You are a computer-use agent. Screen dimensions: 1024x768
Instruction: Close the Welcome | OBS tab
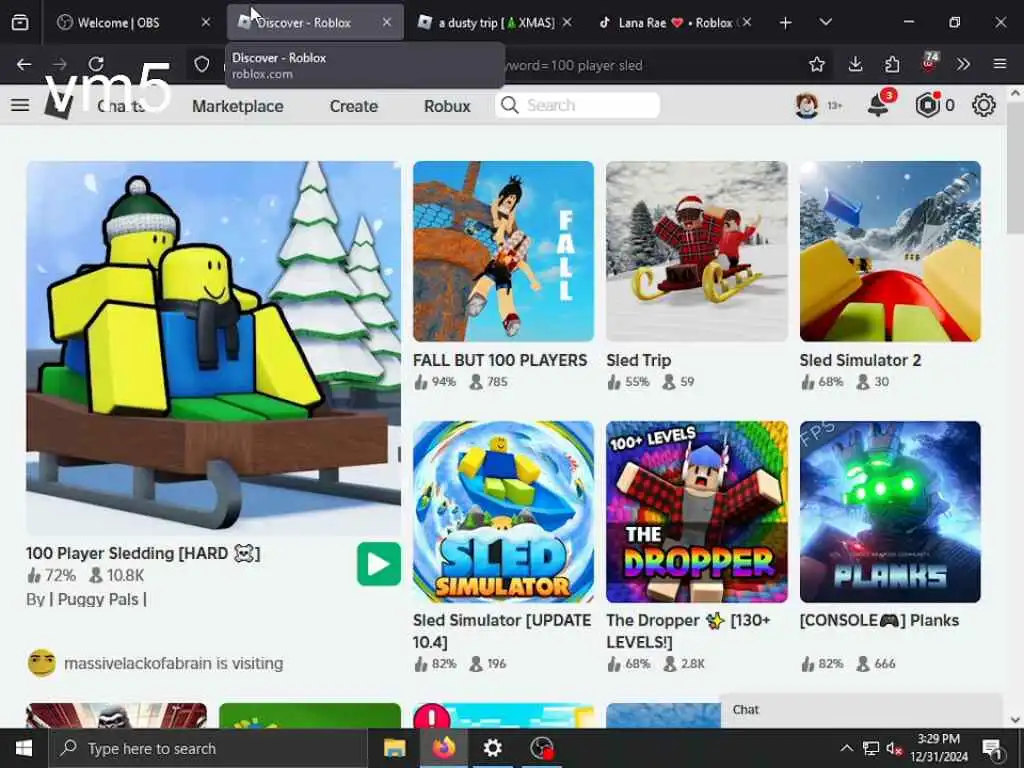click(x=206, y=23)
